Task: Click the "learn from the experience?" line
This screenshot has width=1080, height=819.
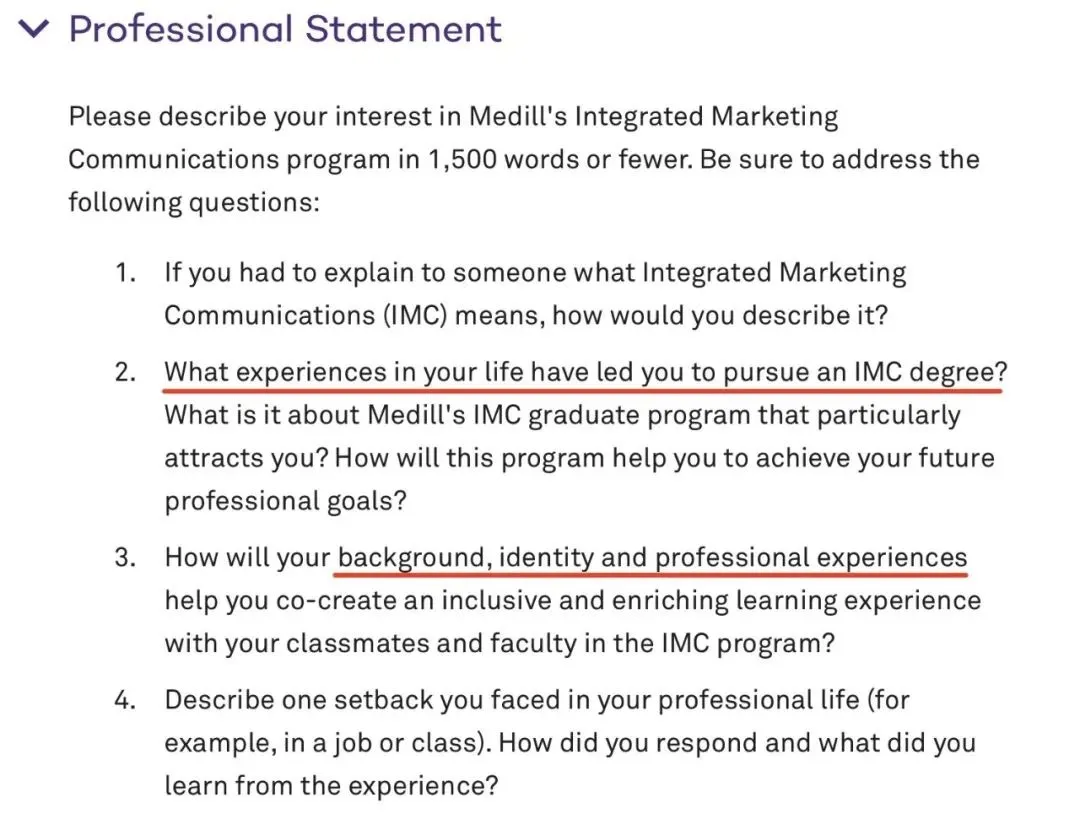Action: click(330, 786)
